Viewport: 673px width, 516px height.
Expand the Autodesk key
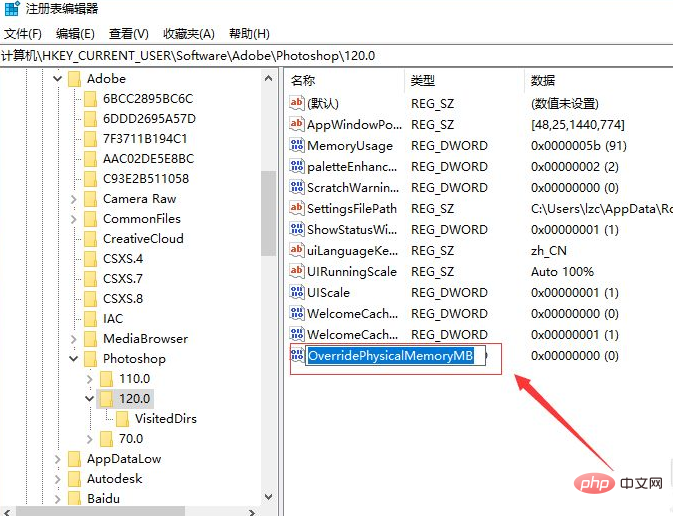click(58, 479)
